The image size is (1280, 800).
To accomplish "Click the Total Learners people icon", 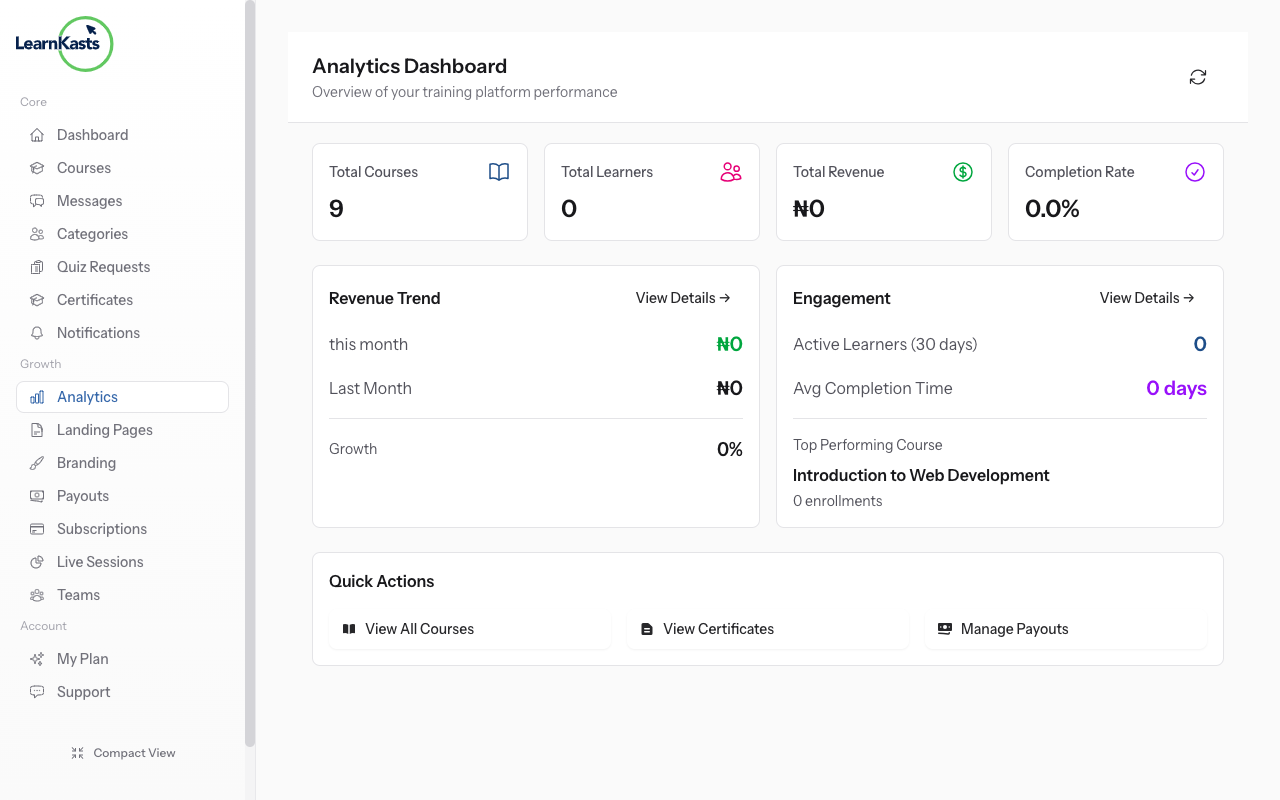I will click(x=731, y=171).
